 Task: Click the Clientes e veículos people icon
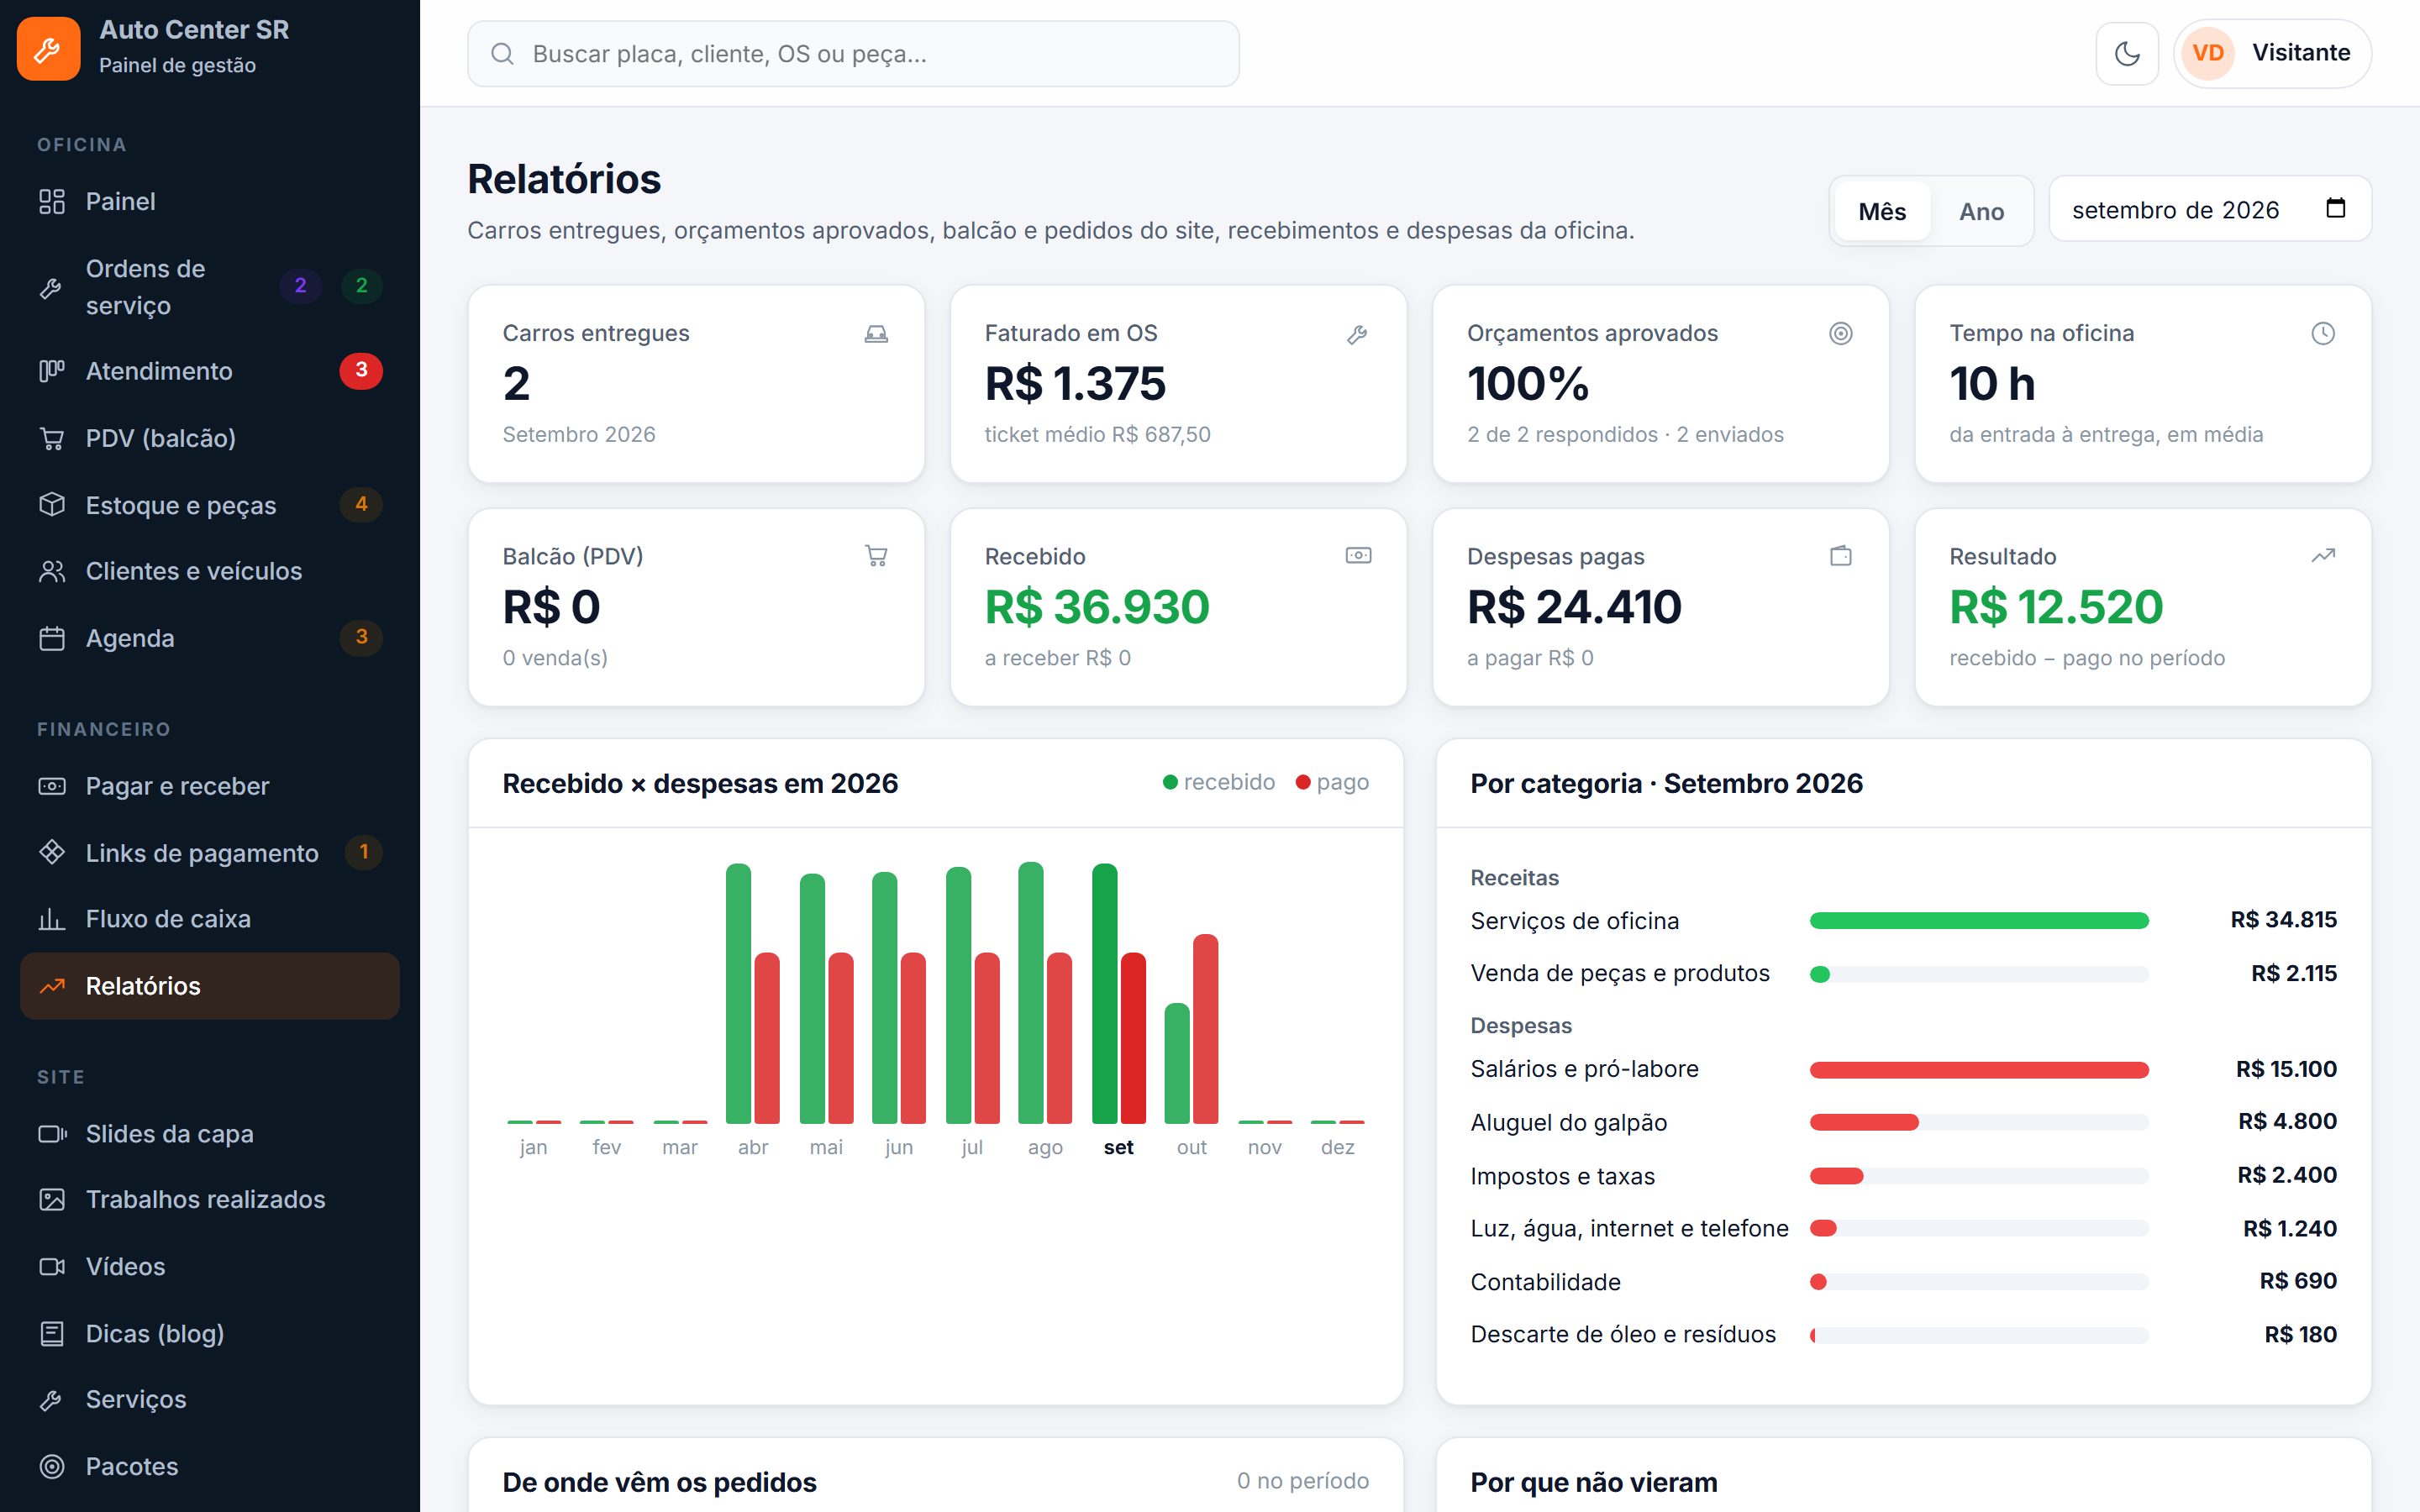51,571
